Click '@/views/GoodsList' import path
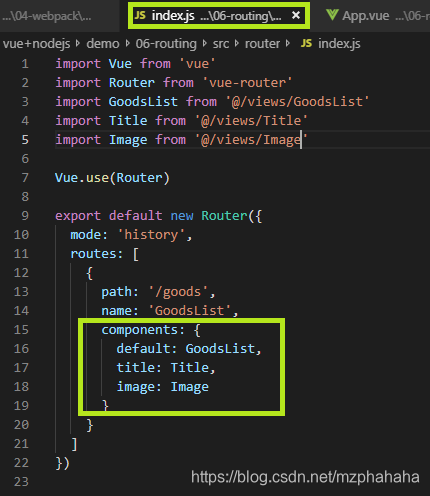 297,102
